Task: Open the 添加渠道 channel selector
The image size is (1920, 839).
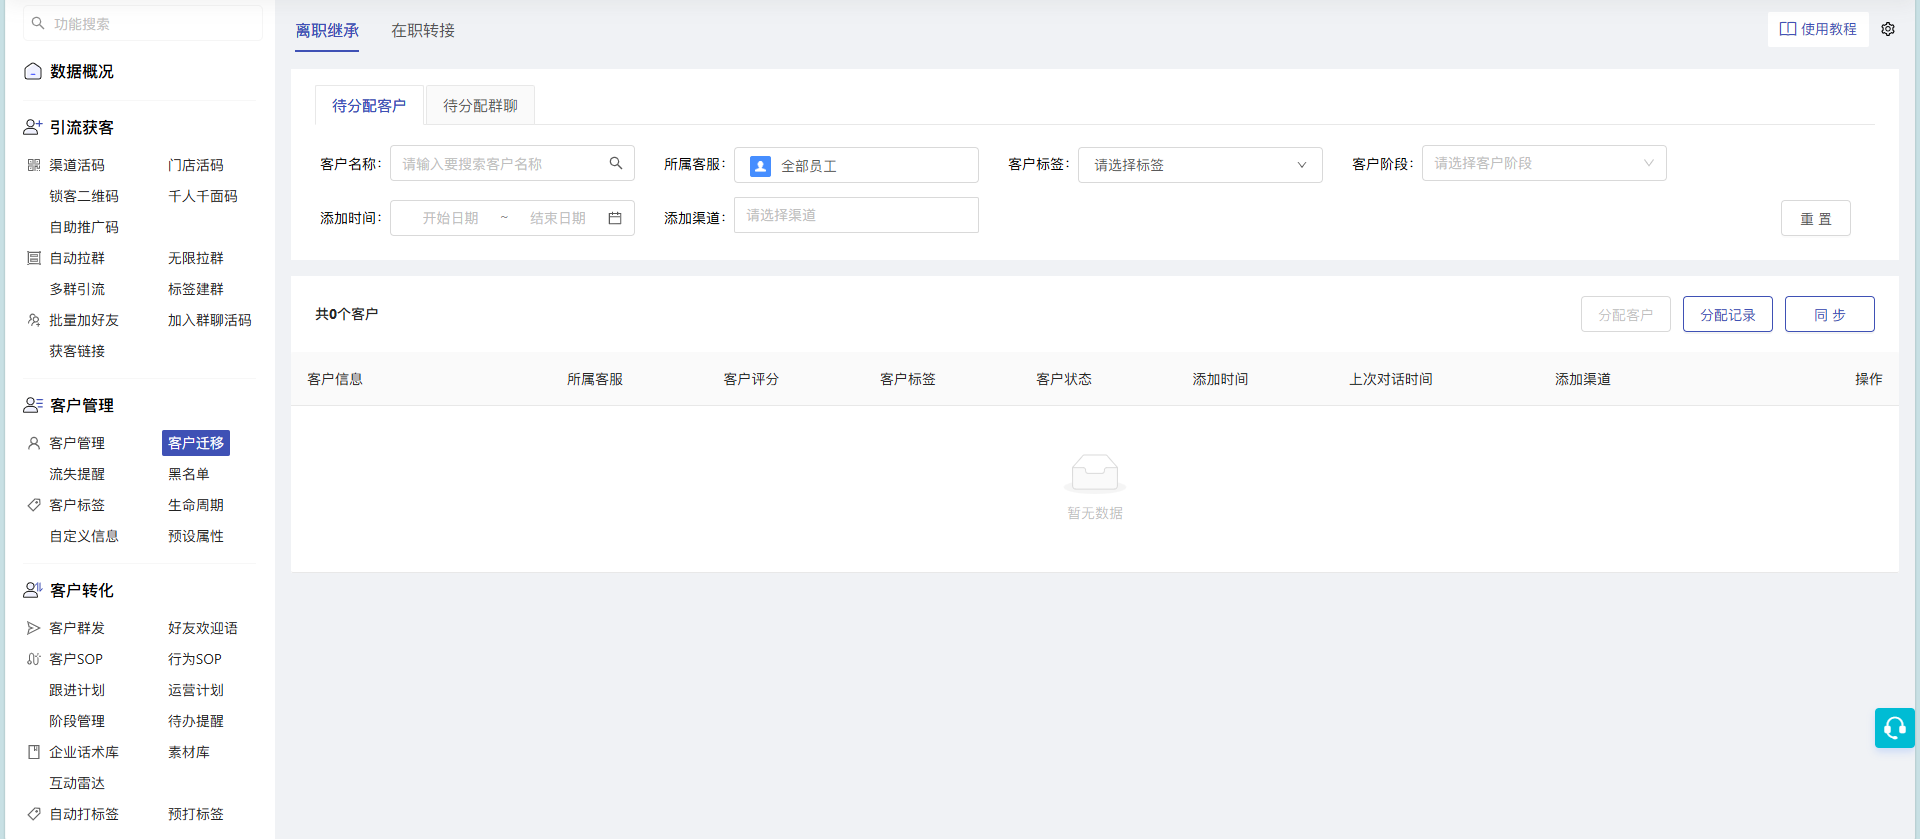Action: tap(856, 215)
